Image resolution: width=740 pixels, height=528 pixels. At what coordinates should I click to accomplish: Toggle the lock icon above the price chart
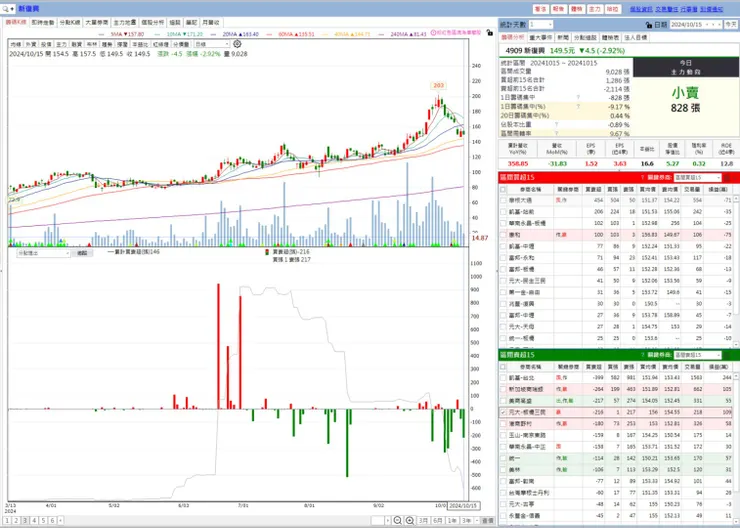coord(489,33)
